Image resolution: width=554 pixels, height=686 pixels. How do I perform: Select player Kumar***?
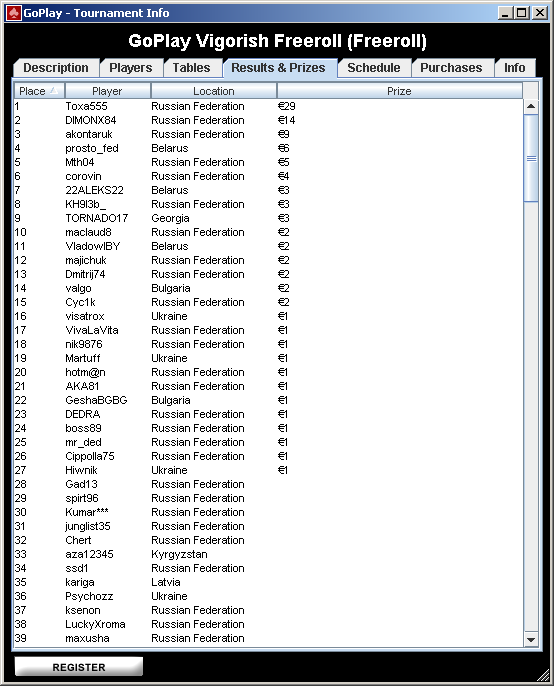tap(87, 512)
